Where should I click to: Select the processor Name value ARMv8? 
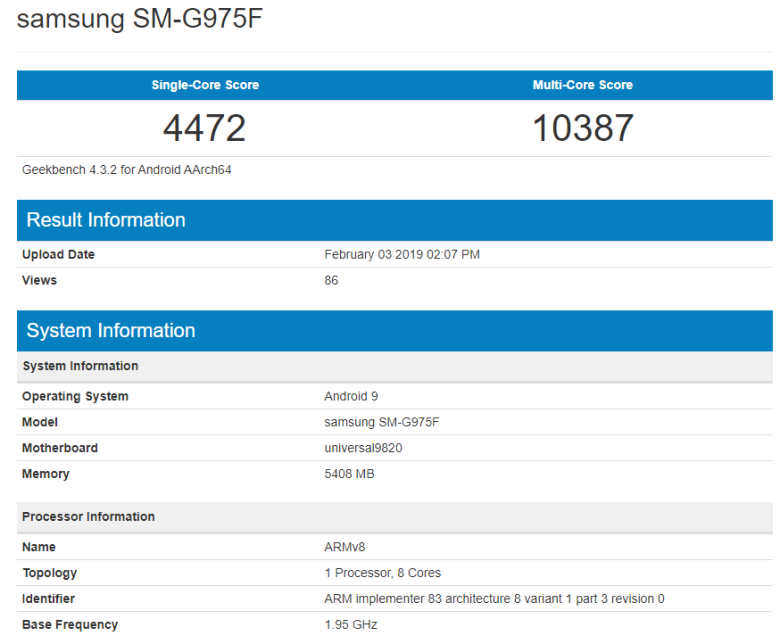pos(344,547)
